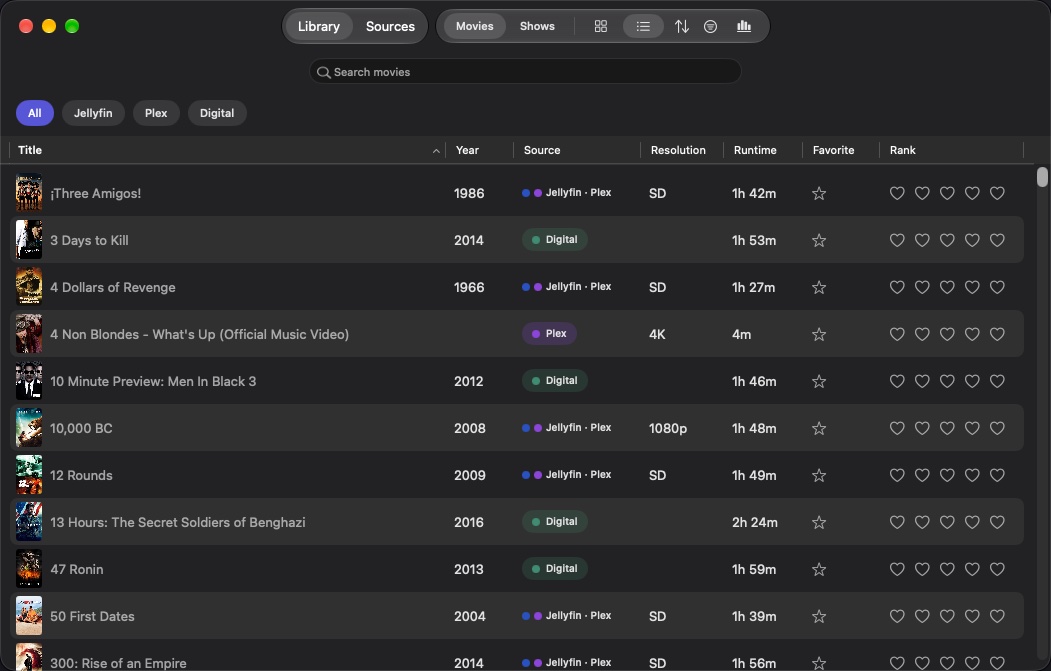
Task: Set first heart for Men In Black 3 preview
Action: (x=897, y=381)
